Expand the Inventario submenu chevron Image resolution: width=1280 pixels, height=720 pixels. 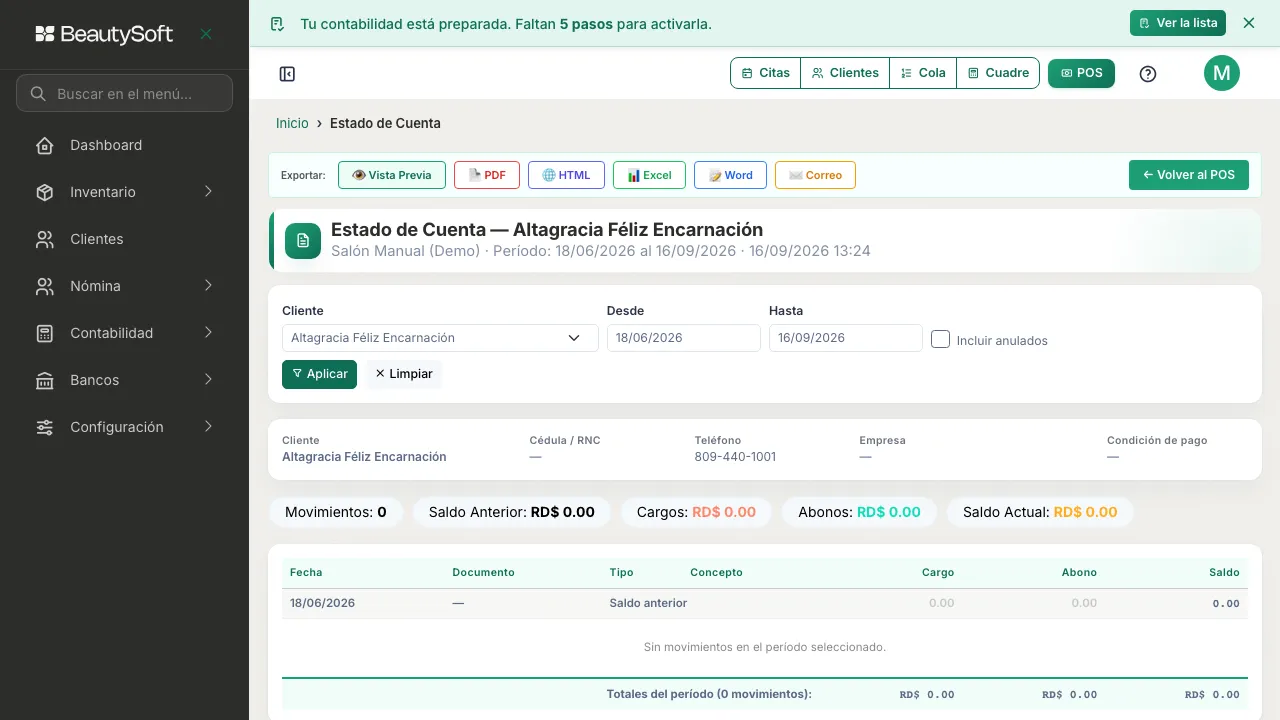208,192
